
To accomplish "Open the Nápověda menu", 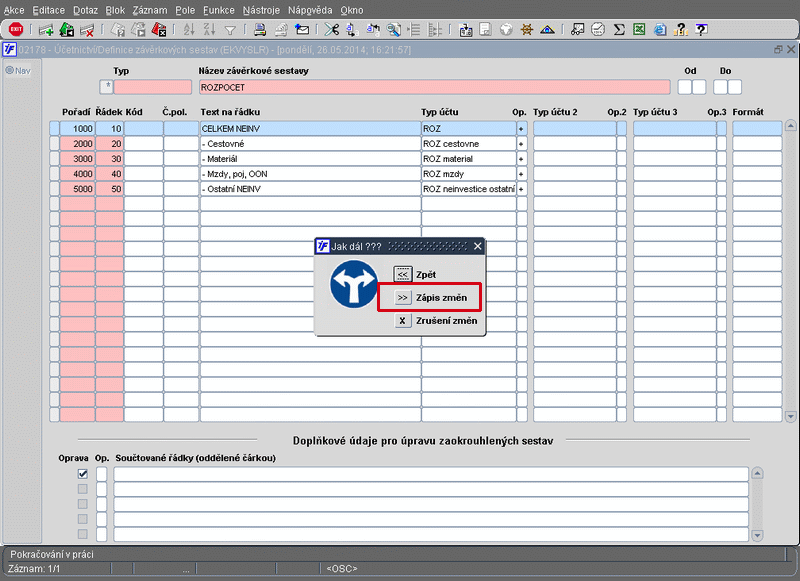I will coord(310,10).
